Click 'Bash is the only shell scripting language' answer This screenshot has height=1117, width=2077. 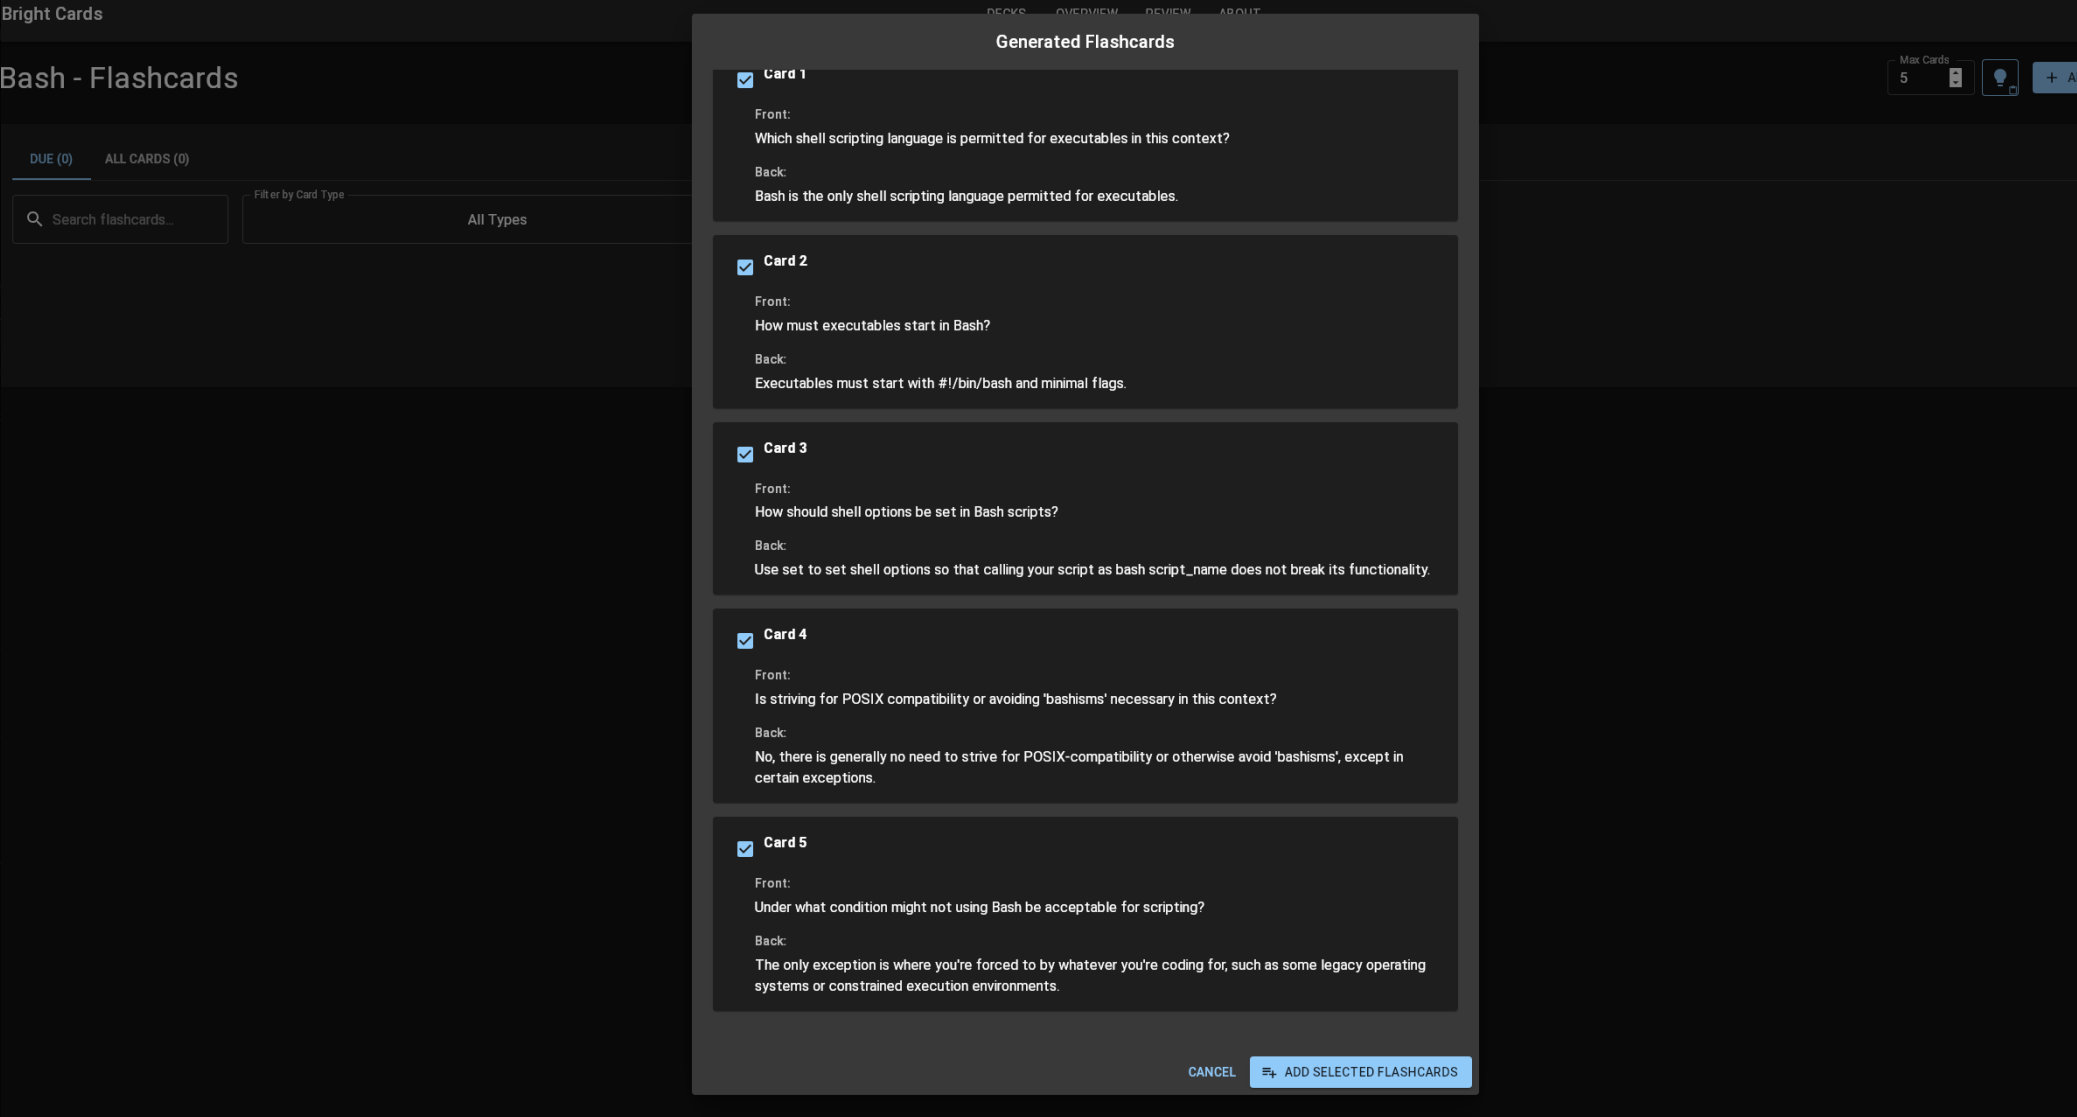[966, 196]
